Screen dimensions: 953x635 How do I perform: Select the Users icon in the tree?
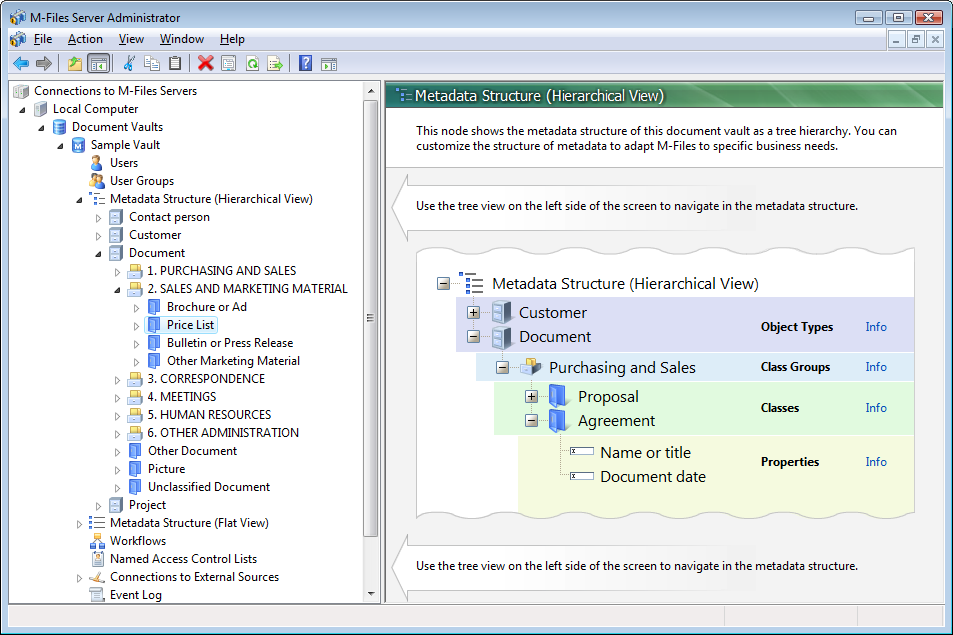[96, 163]
